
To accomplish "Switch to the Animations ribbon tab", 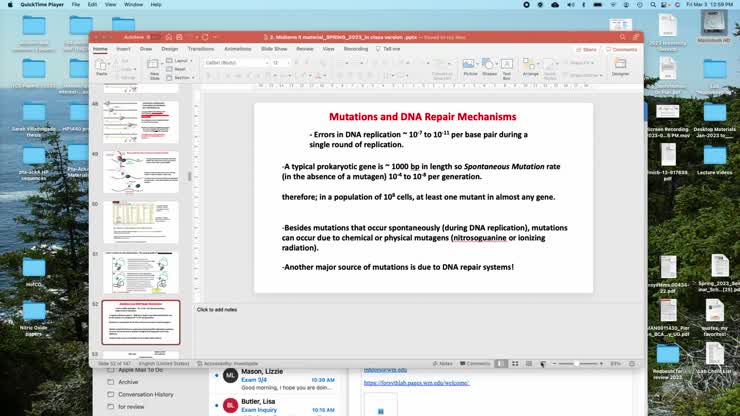I will pos(238,48).
